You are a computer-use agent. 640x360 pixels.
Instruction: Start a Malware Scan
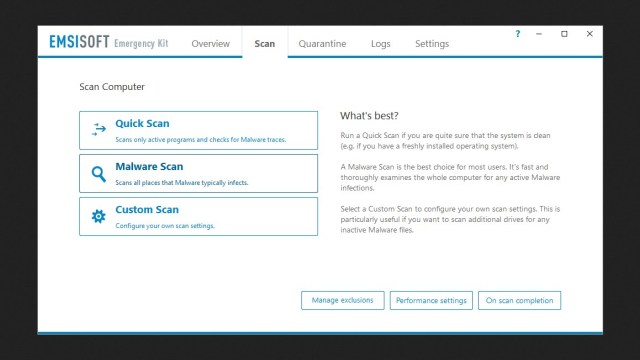(198, 173)
